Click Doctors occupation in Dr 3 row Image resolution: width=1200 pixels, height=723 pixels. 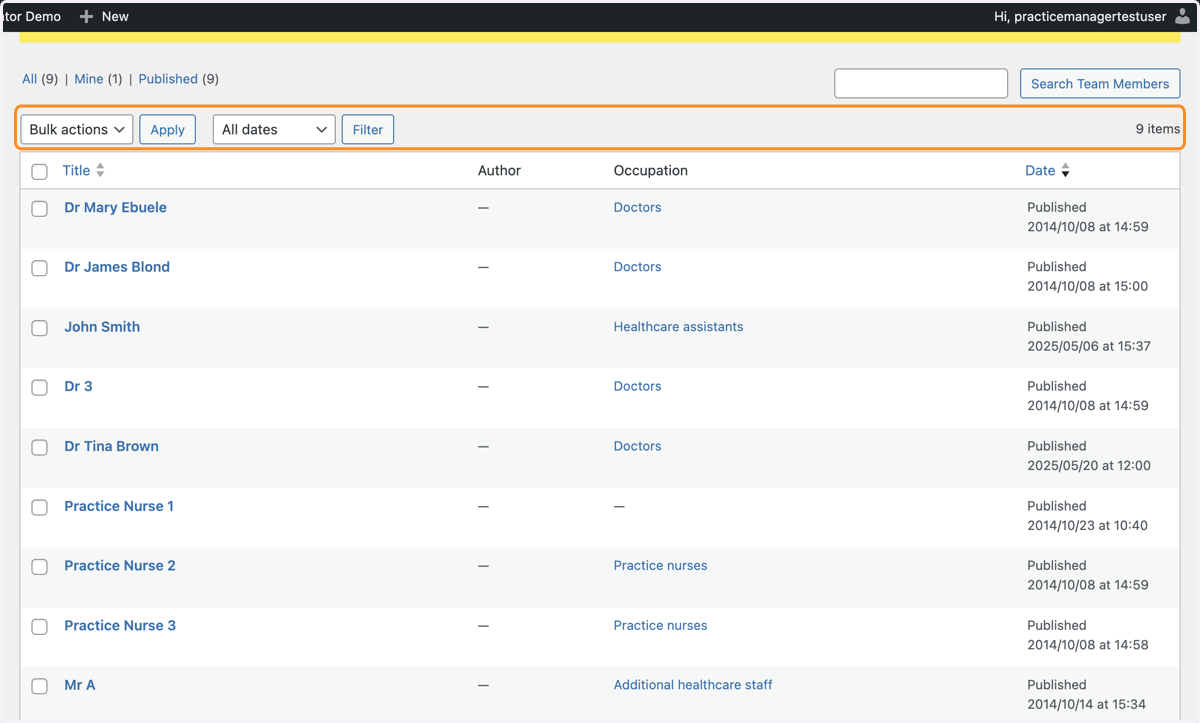(638, 386)
